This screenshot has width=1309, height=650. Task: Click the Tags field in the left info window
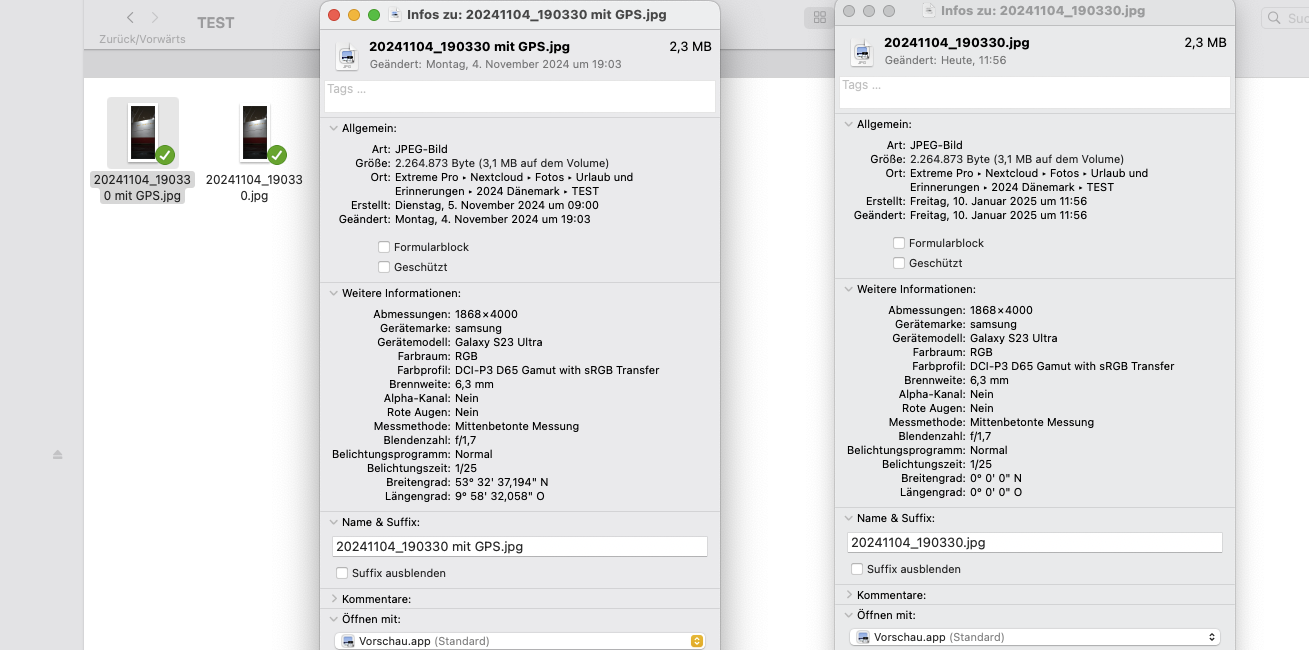[519, 96]
